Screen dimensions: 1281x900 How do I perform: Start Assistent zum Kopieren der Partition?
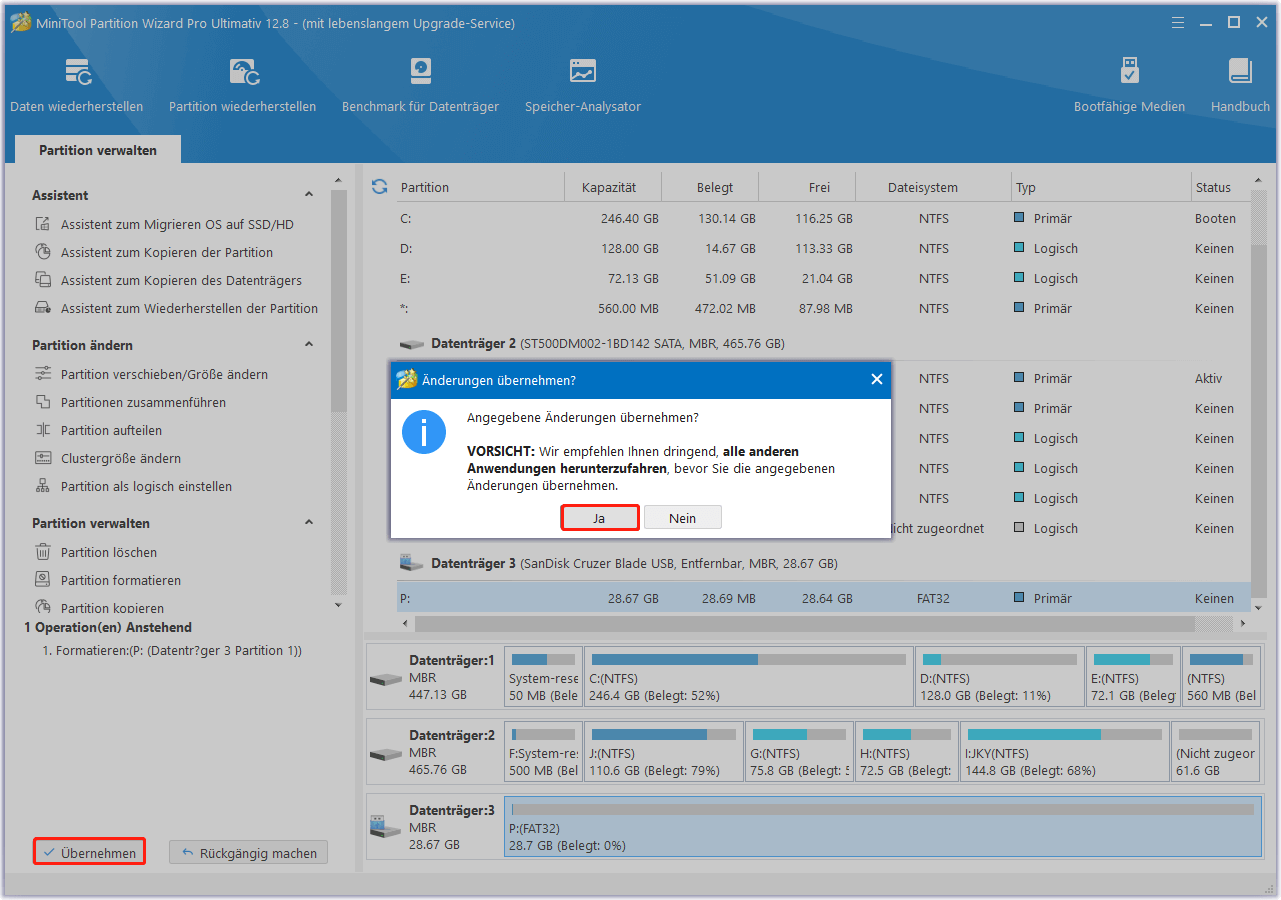pos(166,252)
